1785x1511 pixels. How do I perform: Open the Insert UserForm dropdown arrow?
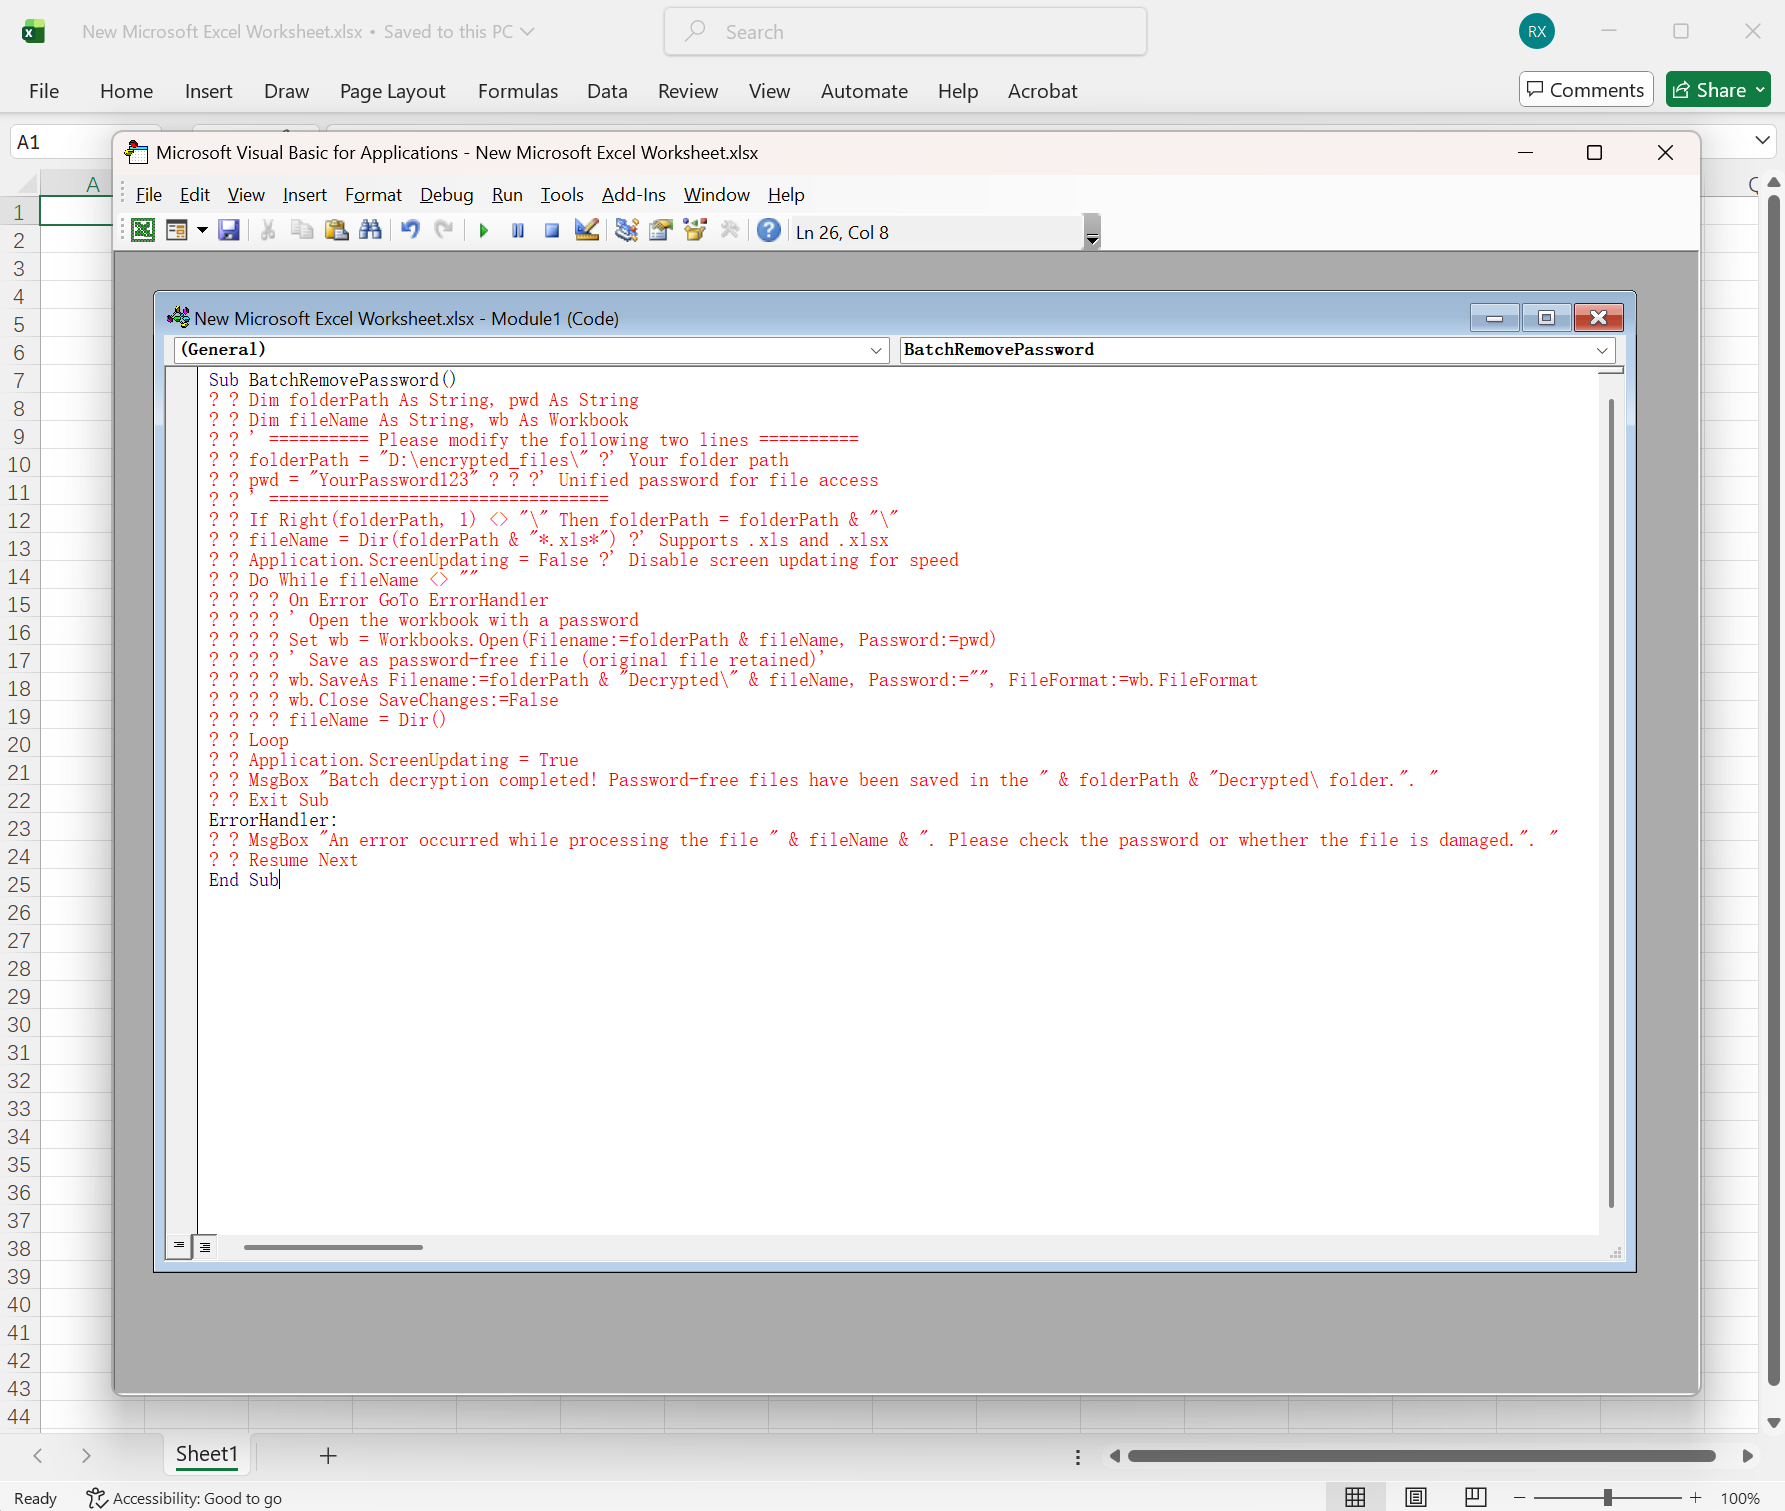tap(202, 231)
